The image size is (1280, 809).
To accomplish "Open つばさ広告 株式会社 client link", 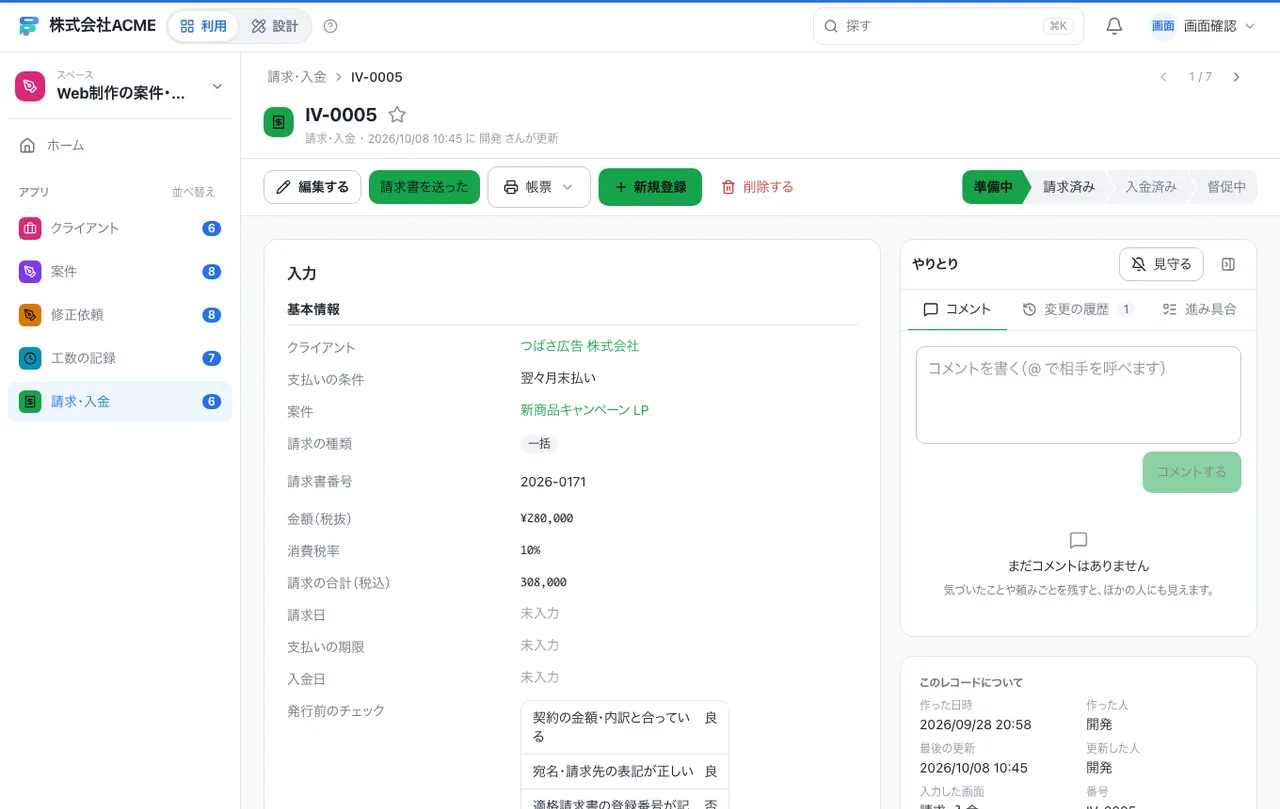I will 580,346.
